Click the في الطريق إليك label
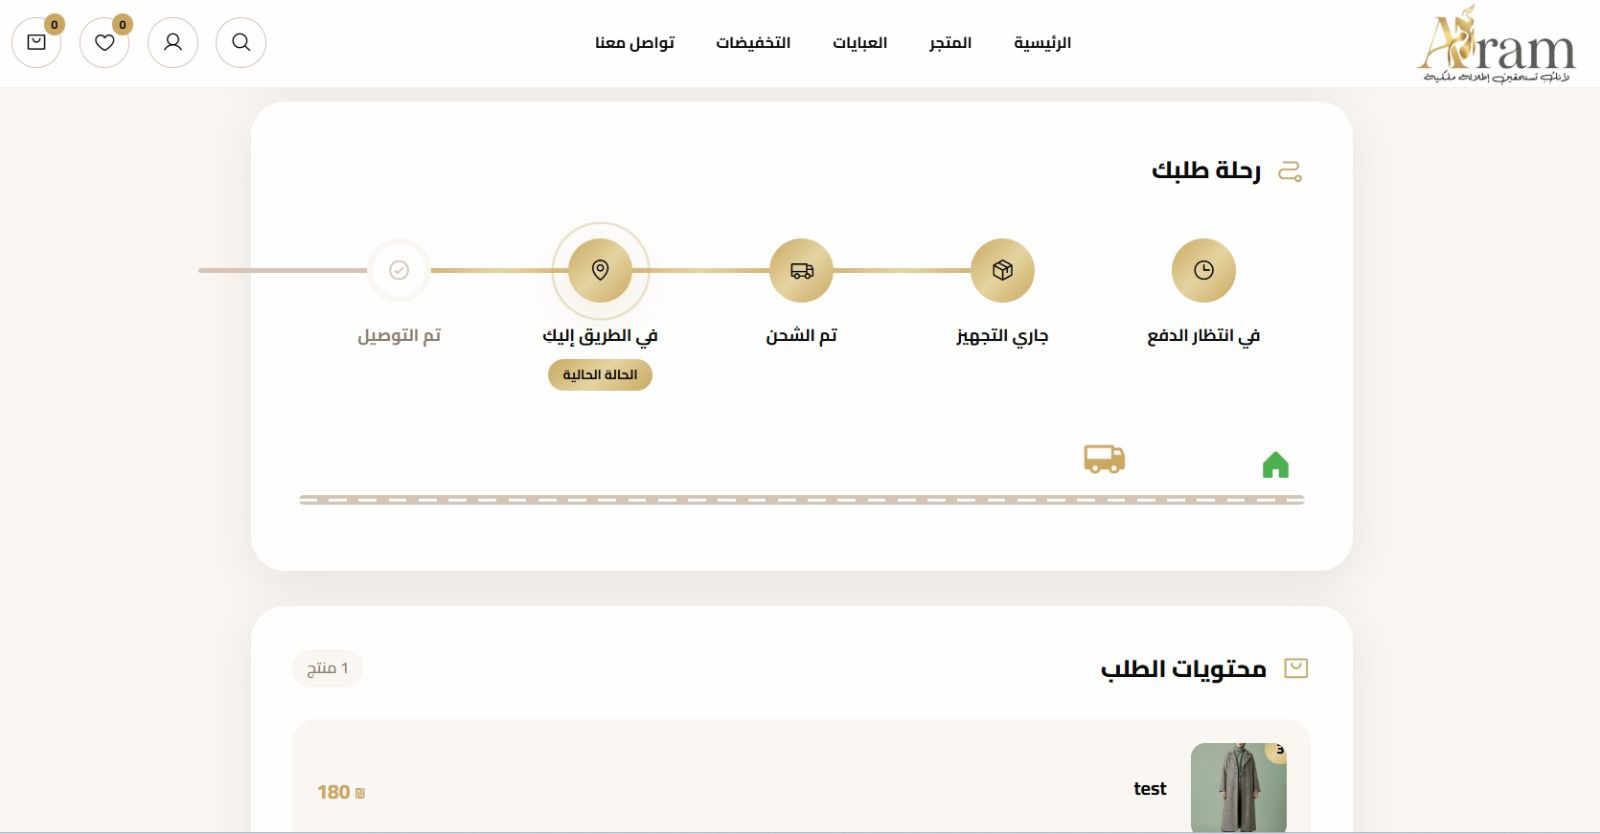 click(600, 336)
